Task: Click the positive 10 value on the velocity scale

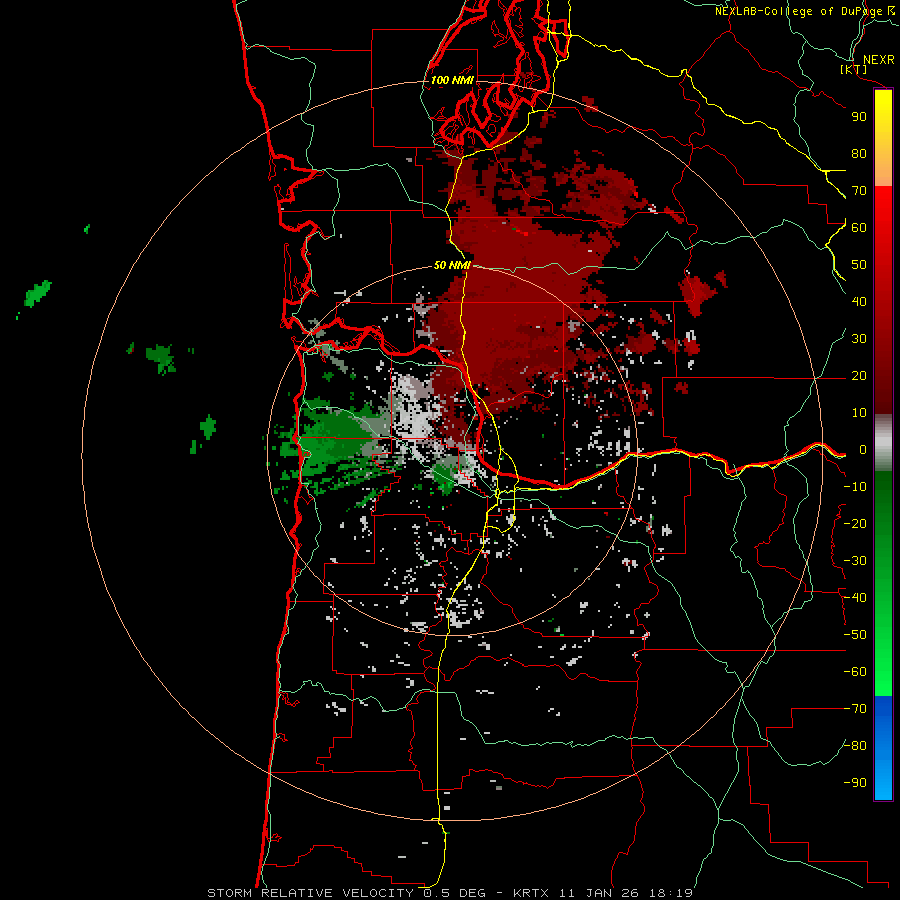Action: tap(859, 413)
